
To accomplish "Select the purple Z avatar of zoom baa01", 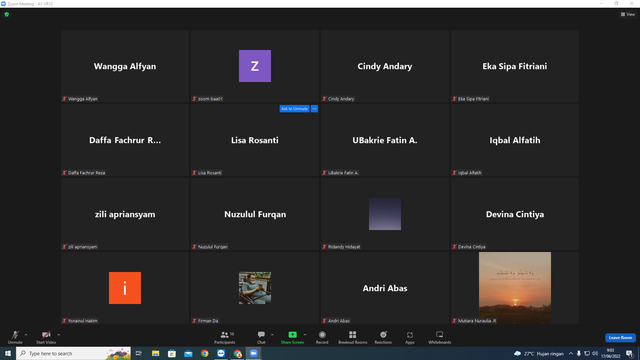I will pos(255,66).
